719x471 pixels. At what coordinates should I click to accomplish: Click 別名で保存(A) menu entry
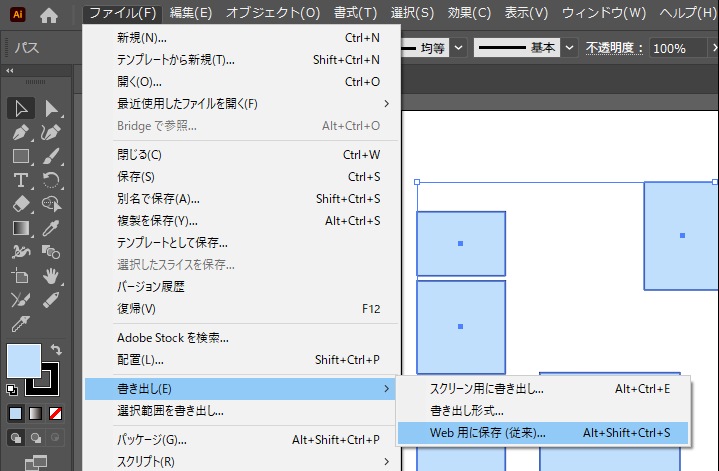tap(158, 198)
